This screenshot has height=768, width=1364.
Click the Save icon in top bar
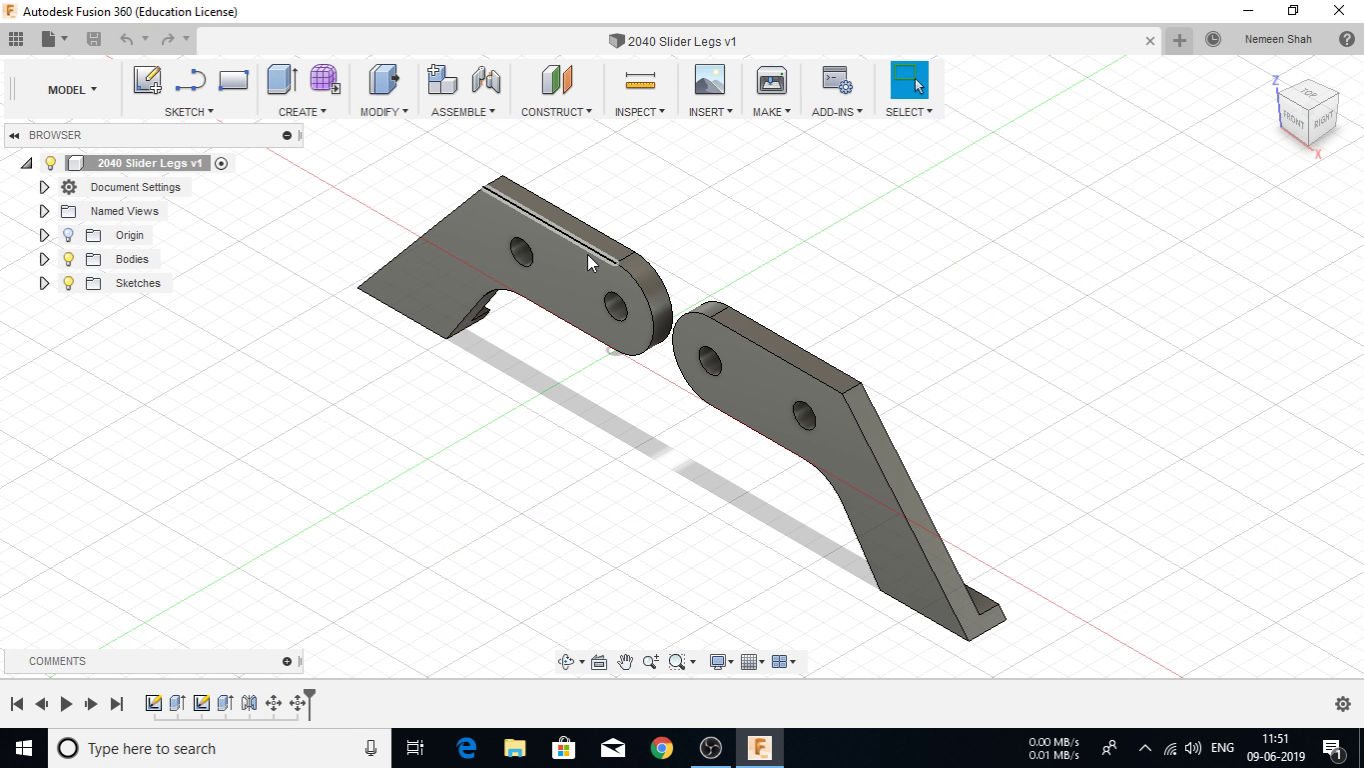point(94,39)
